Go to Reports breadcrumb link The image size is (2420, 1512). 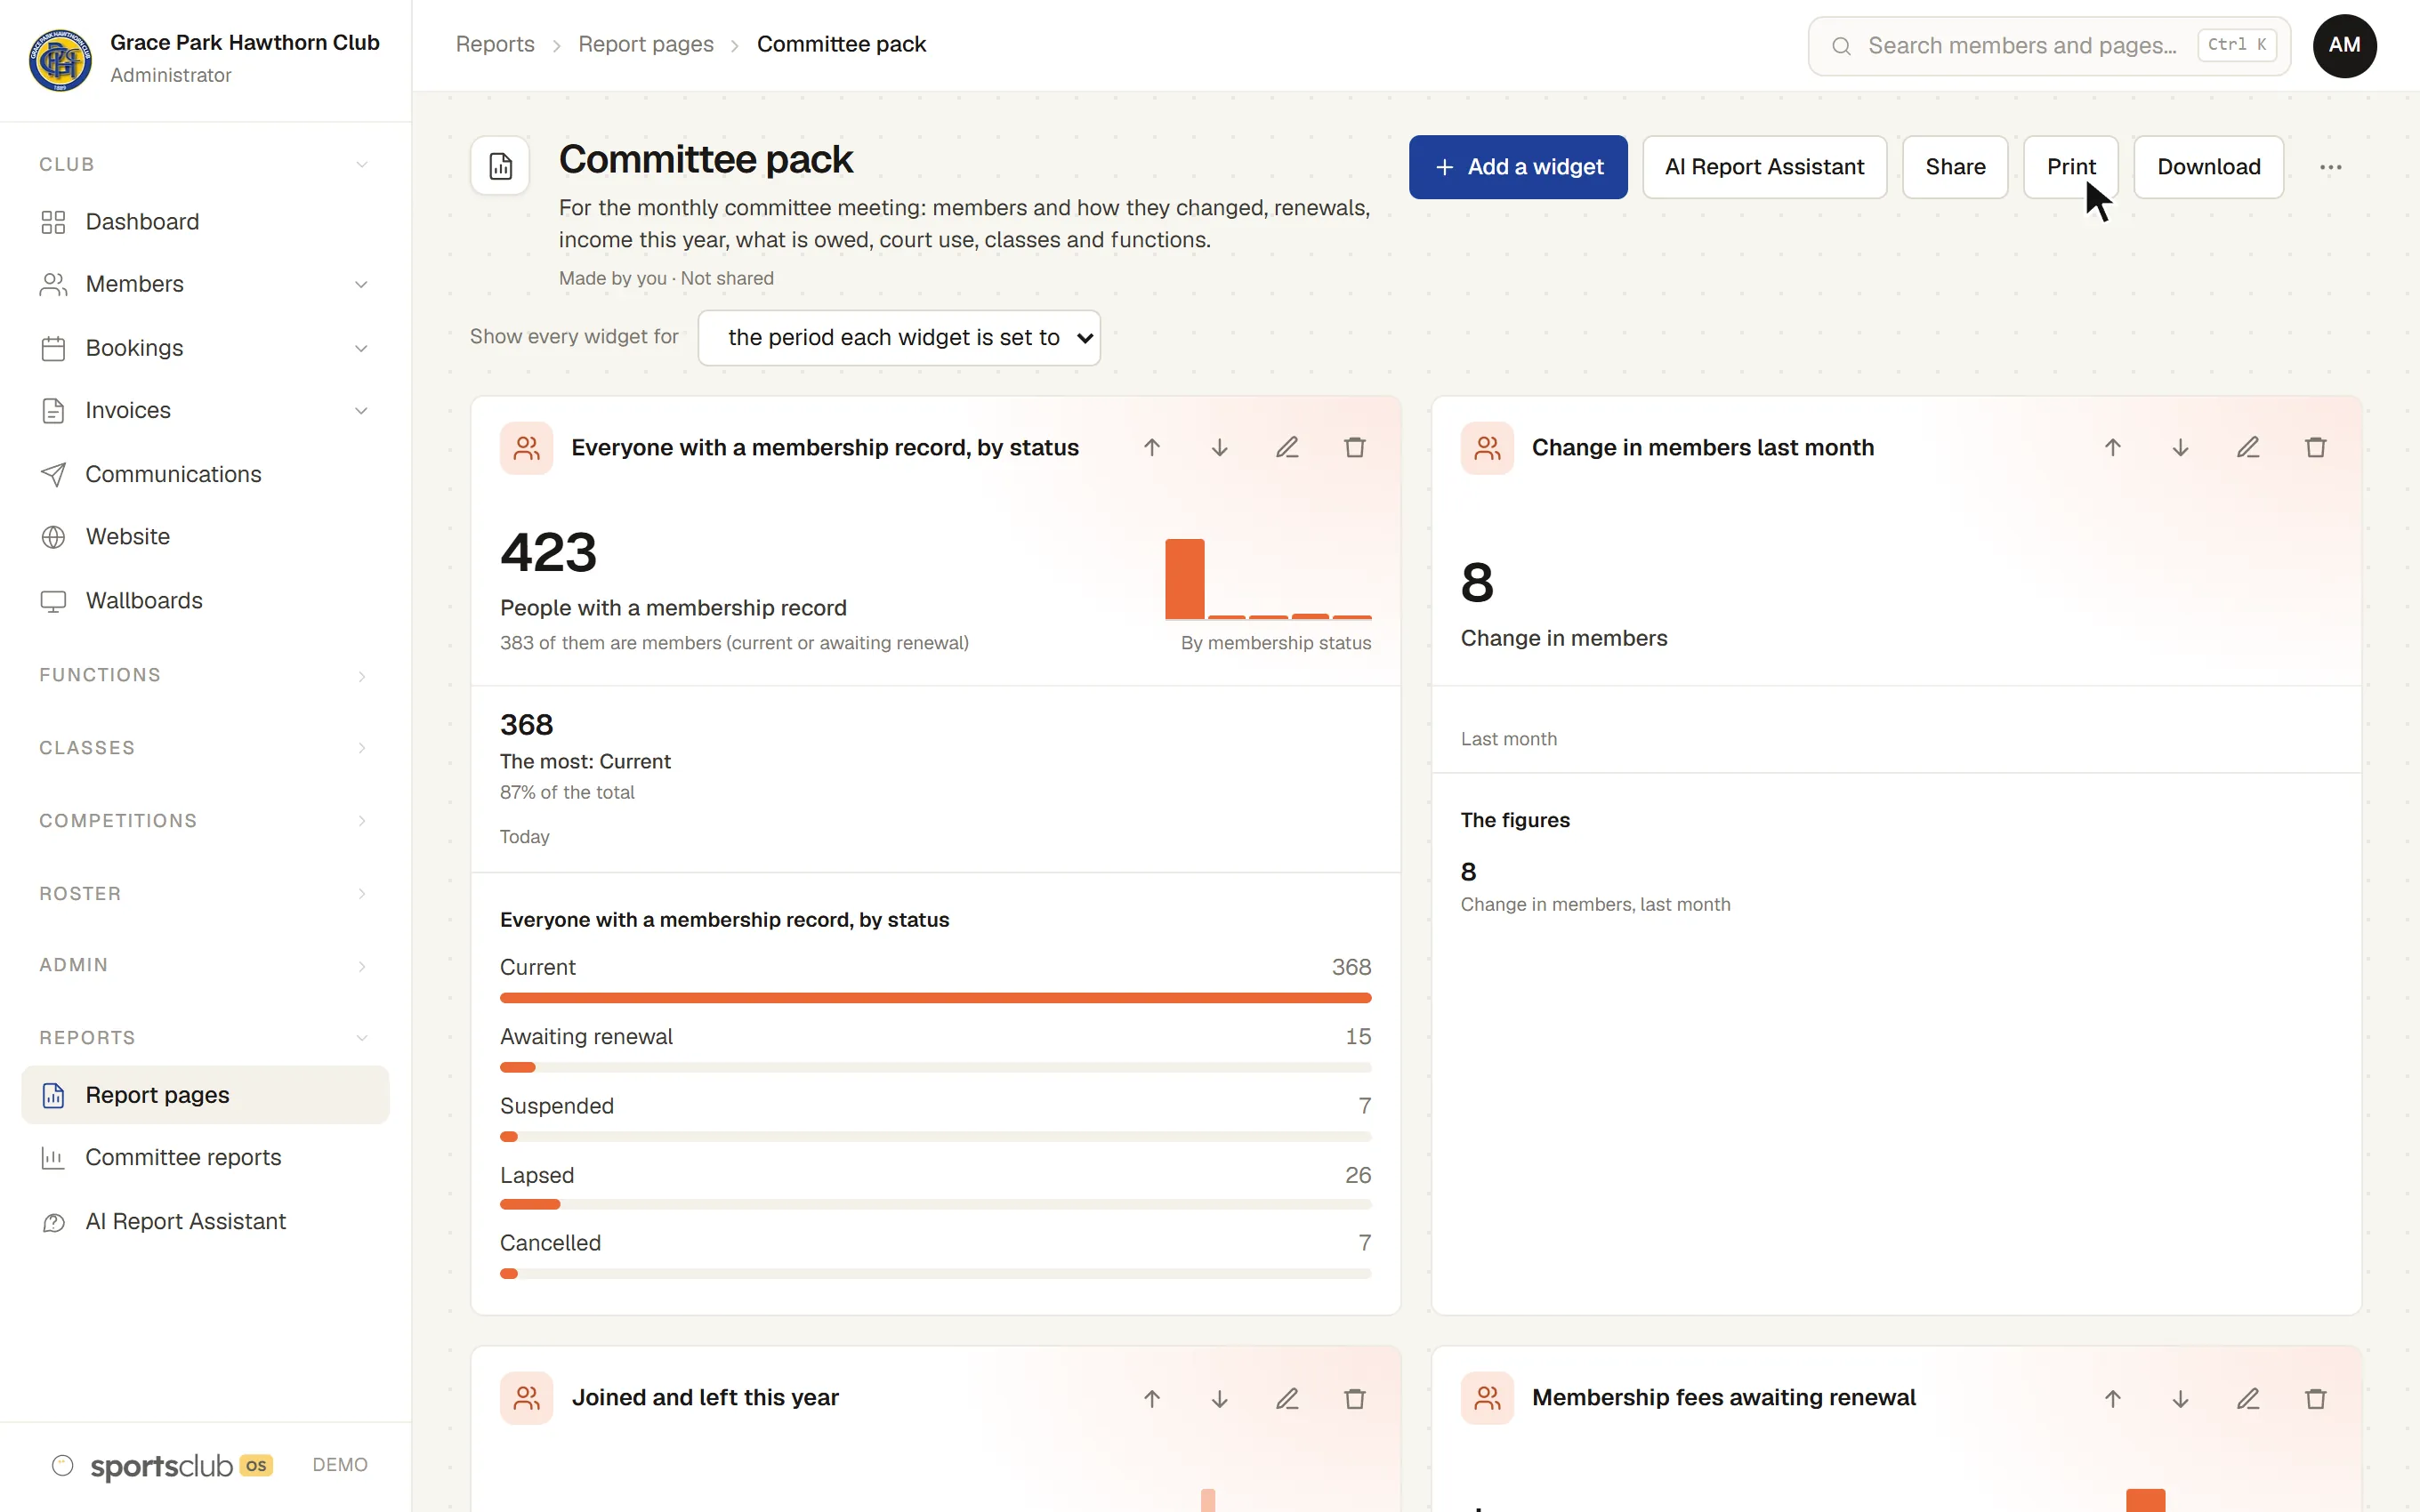[x=495, y=45]
